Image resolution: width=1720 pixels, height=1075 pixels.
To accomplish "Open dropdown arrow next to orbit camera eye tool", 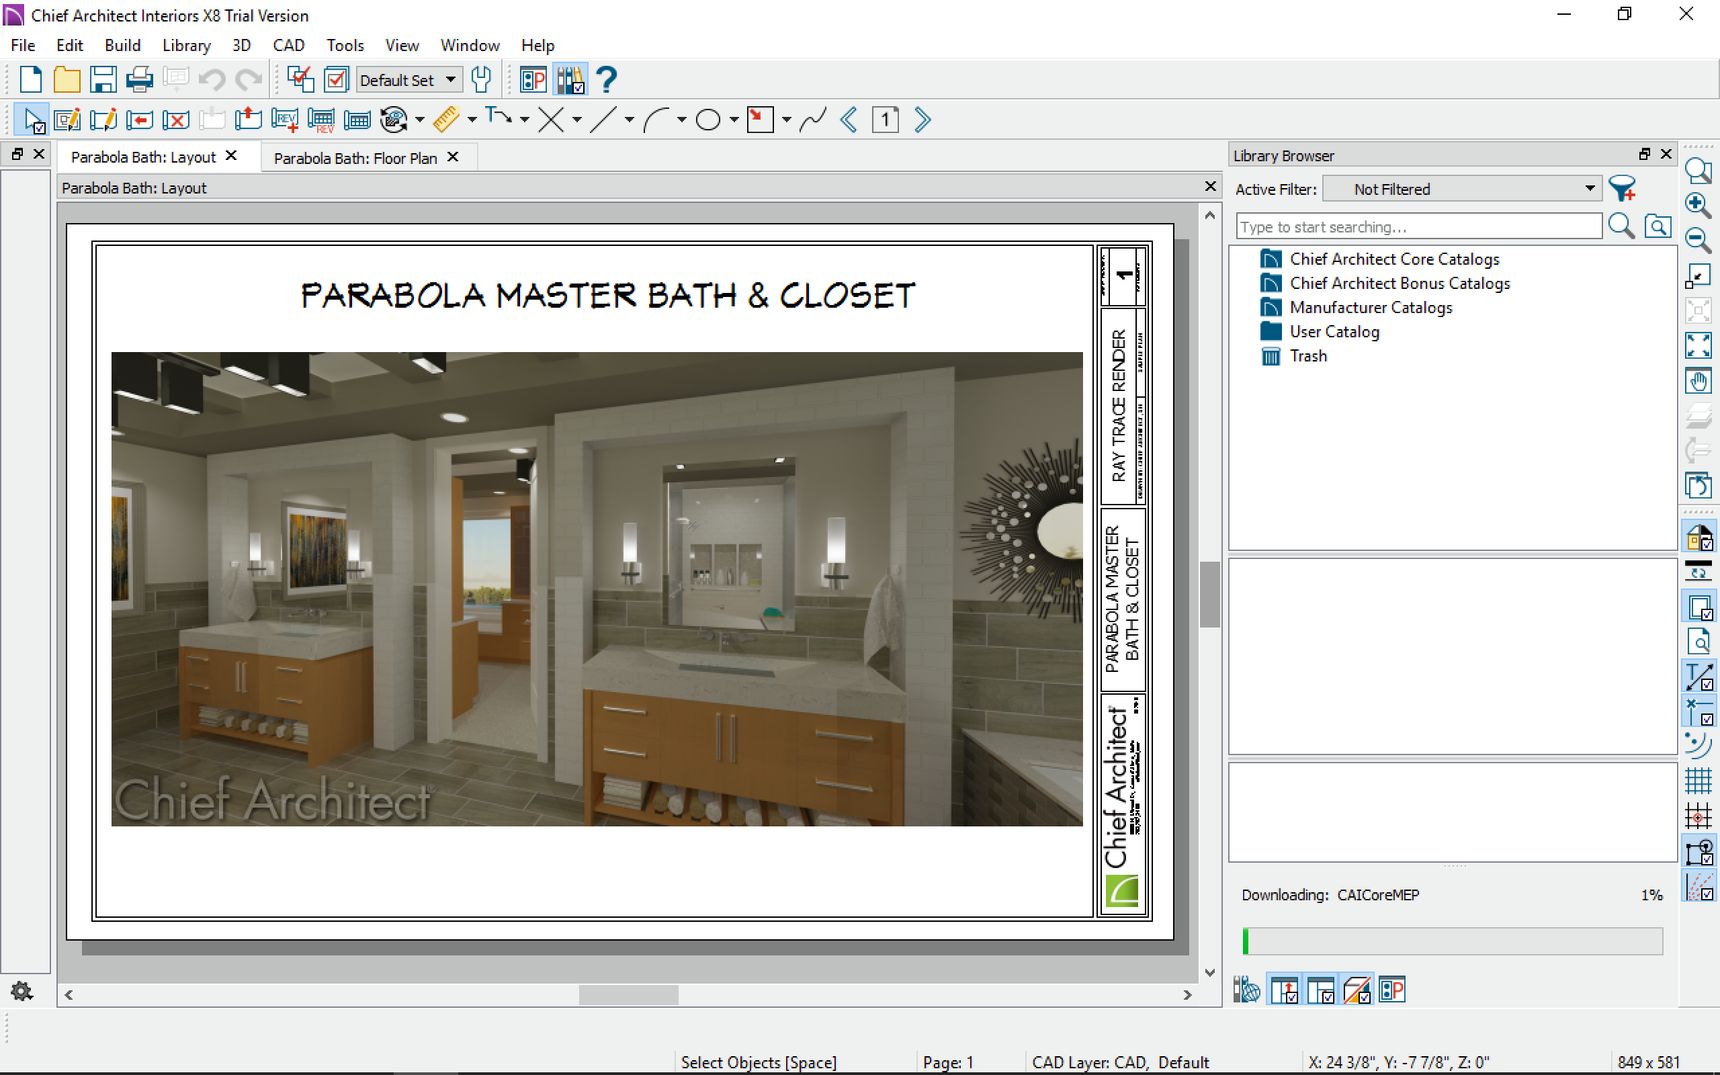I will [419, 120].
